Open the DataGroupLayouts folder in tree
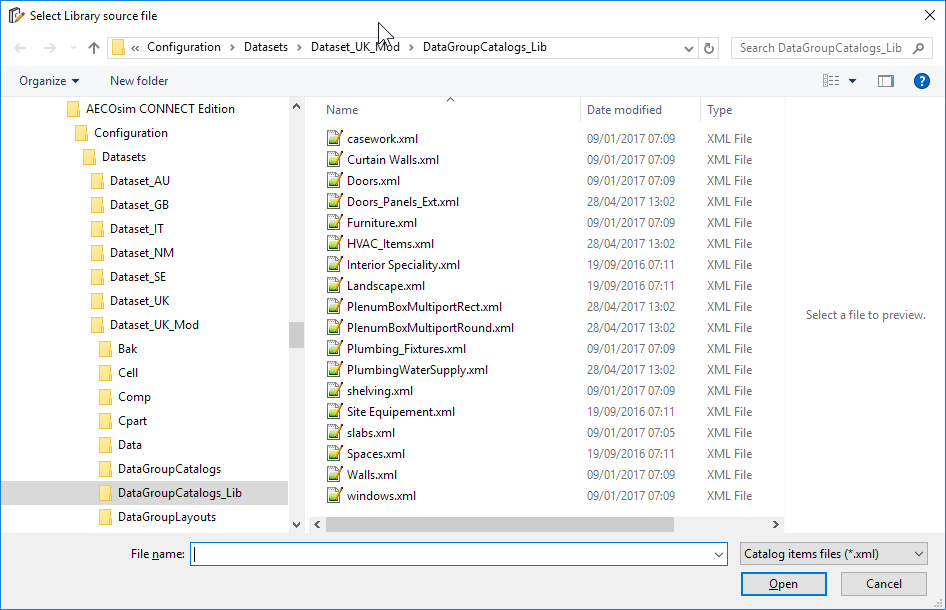Viewport: 946px width, 610px height. coord(157,517)
